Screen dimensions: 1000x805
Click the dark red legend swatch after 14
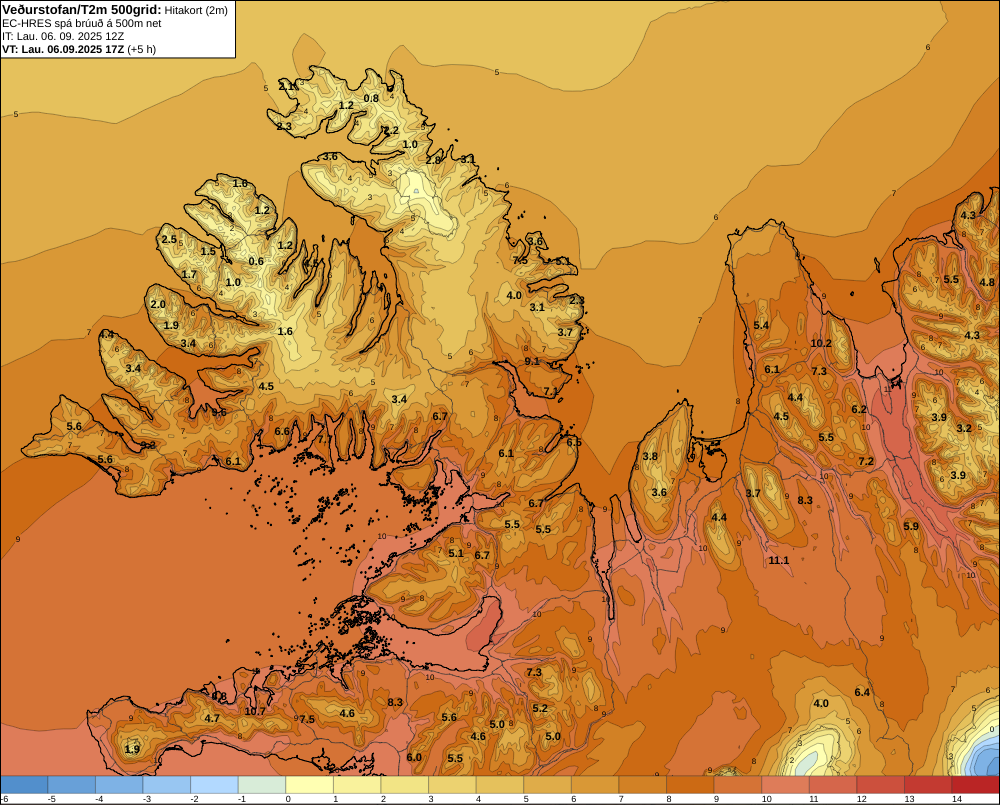(x=976, y=785)
